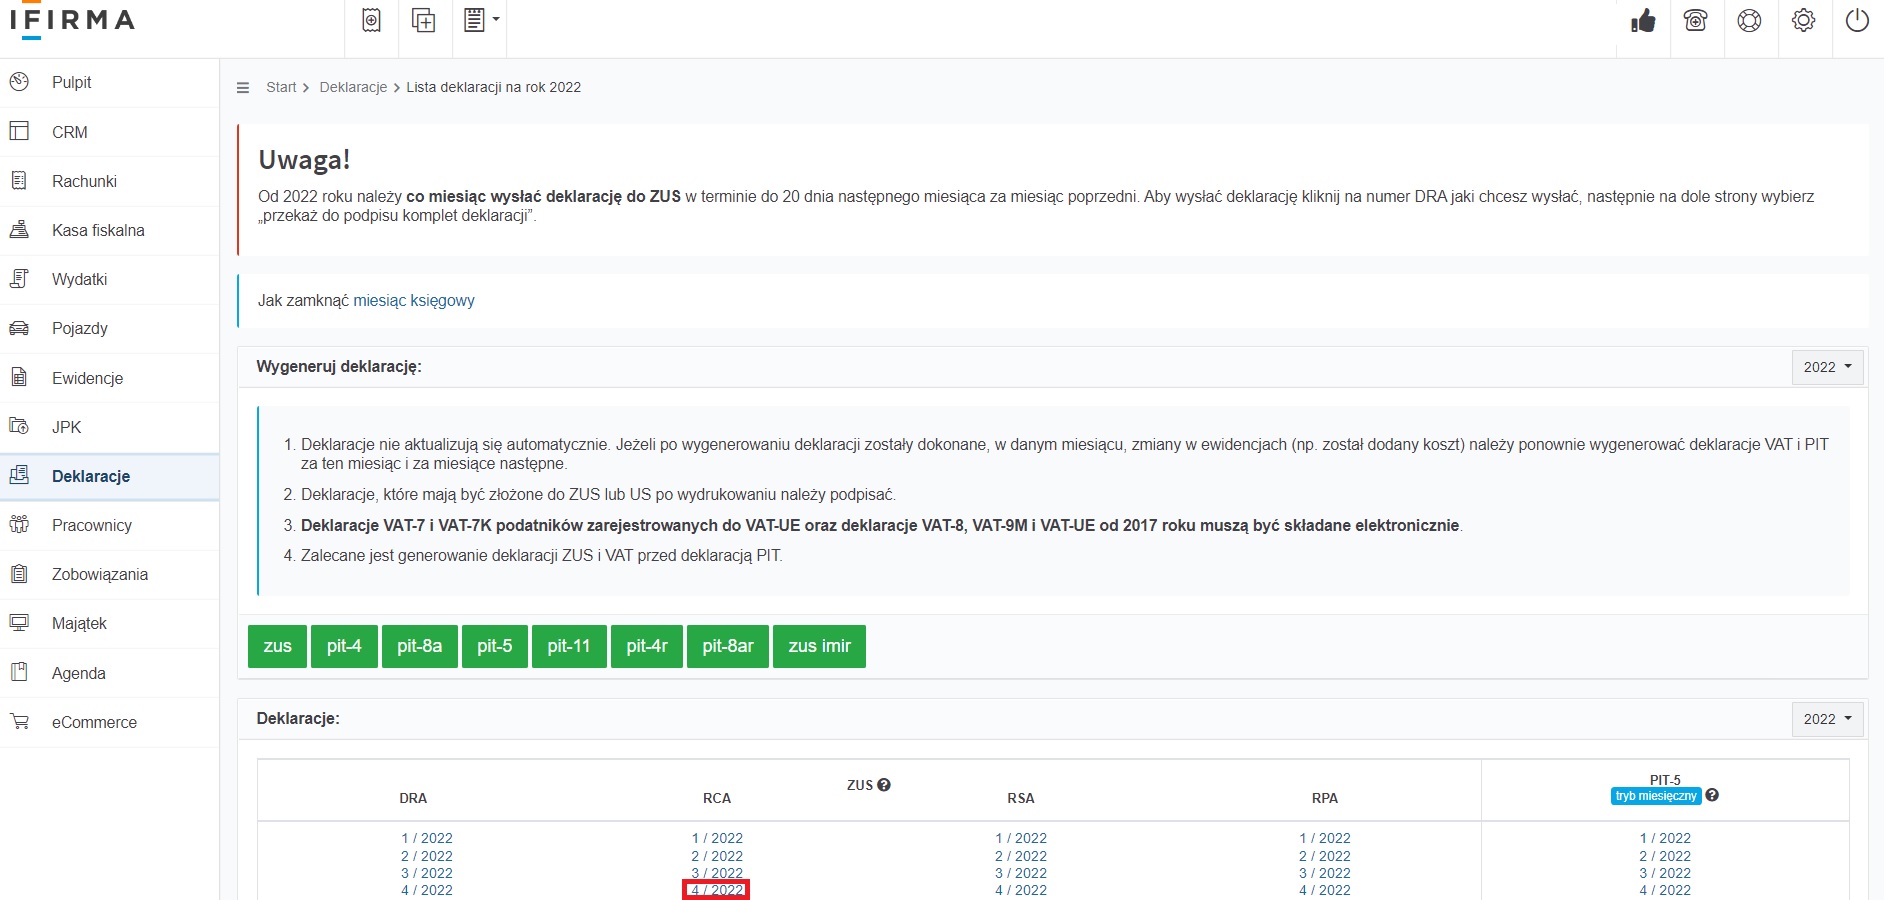Image resolution: width=1884 pixels, height=900 pixels.
Task: Open PIT-5 declaration 2 / 2022
Action: tap(1665, 856)
